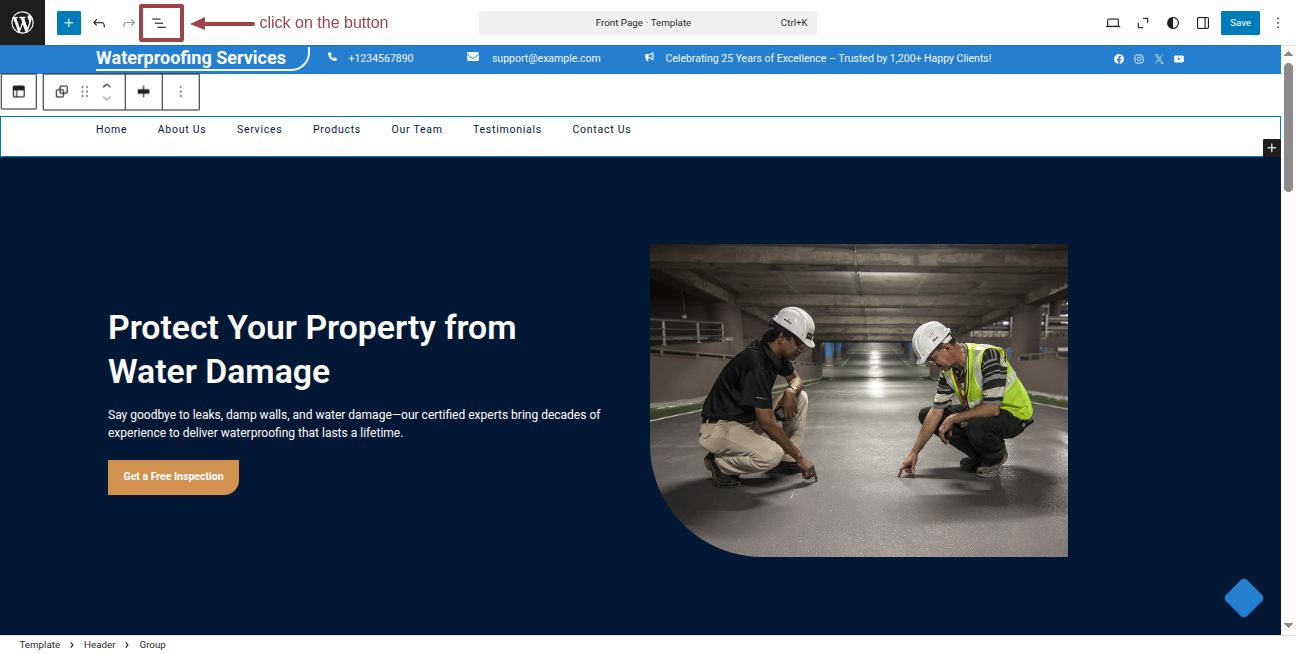
Task: Click the Instagram social icon
Action: pos(1139,59)
